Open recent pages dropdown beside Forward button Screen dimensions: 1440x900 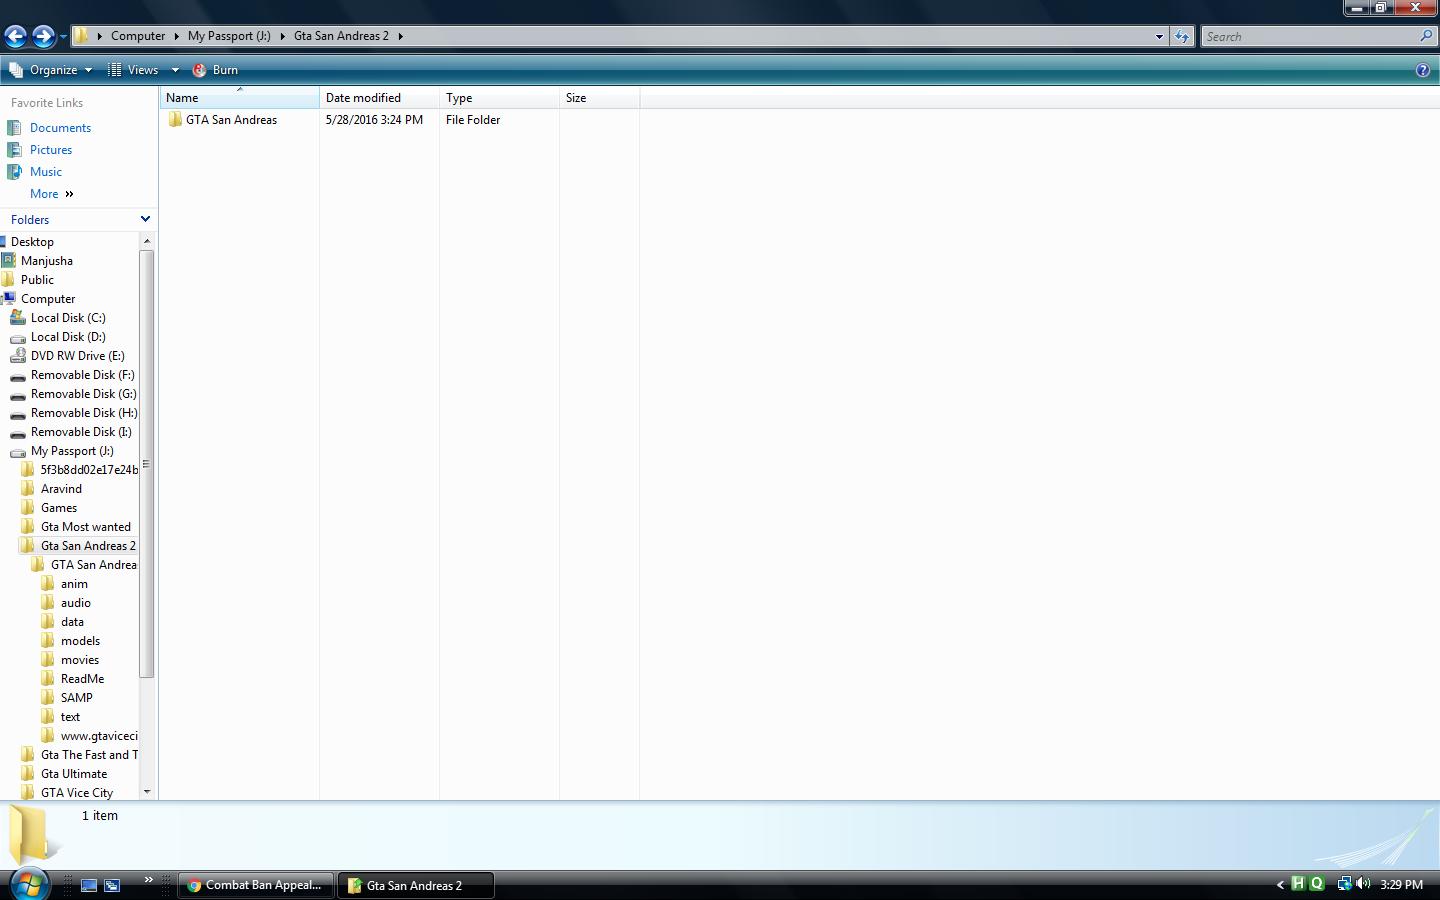click(x=63, y=37)
